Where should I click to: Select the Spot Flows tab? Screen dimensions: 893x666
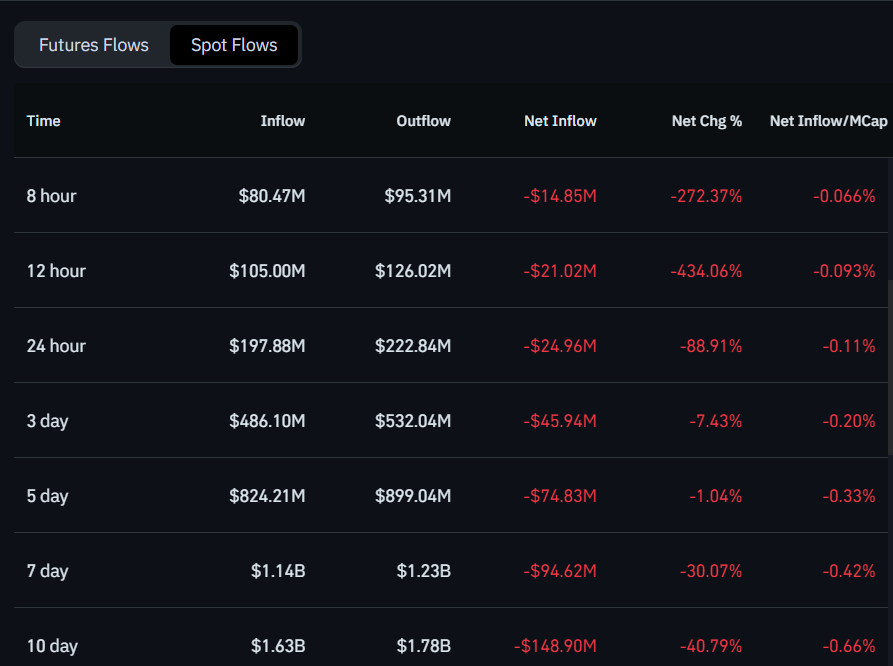tap(234, 45)
